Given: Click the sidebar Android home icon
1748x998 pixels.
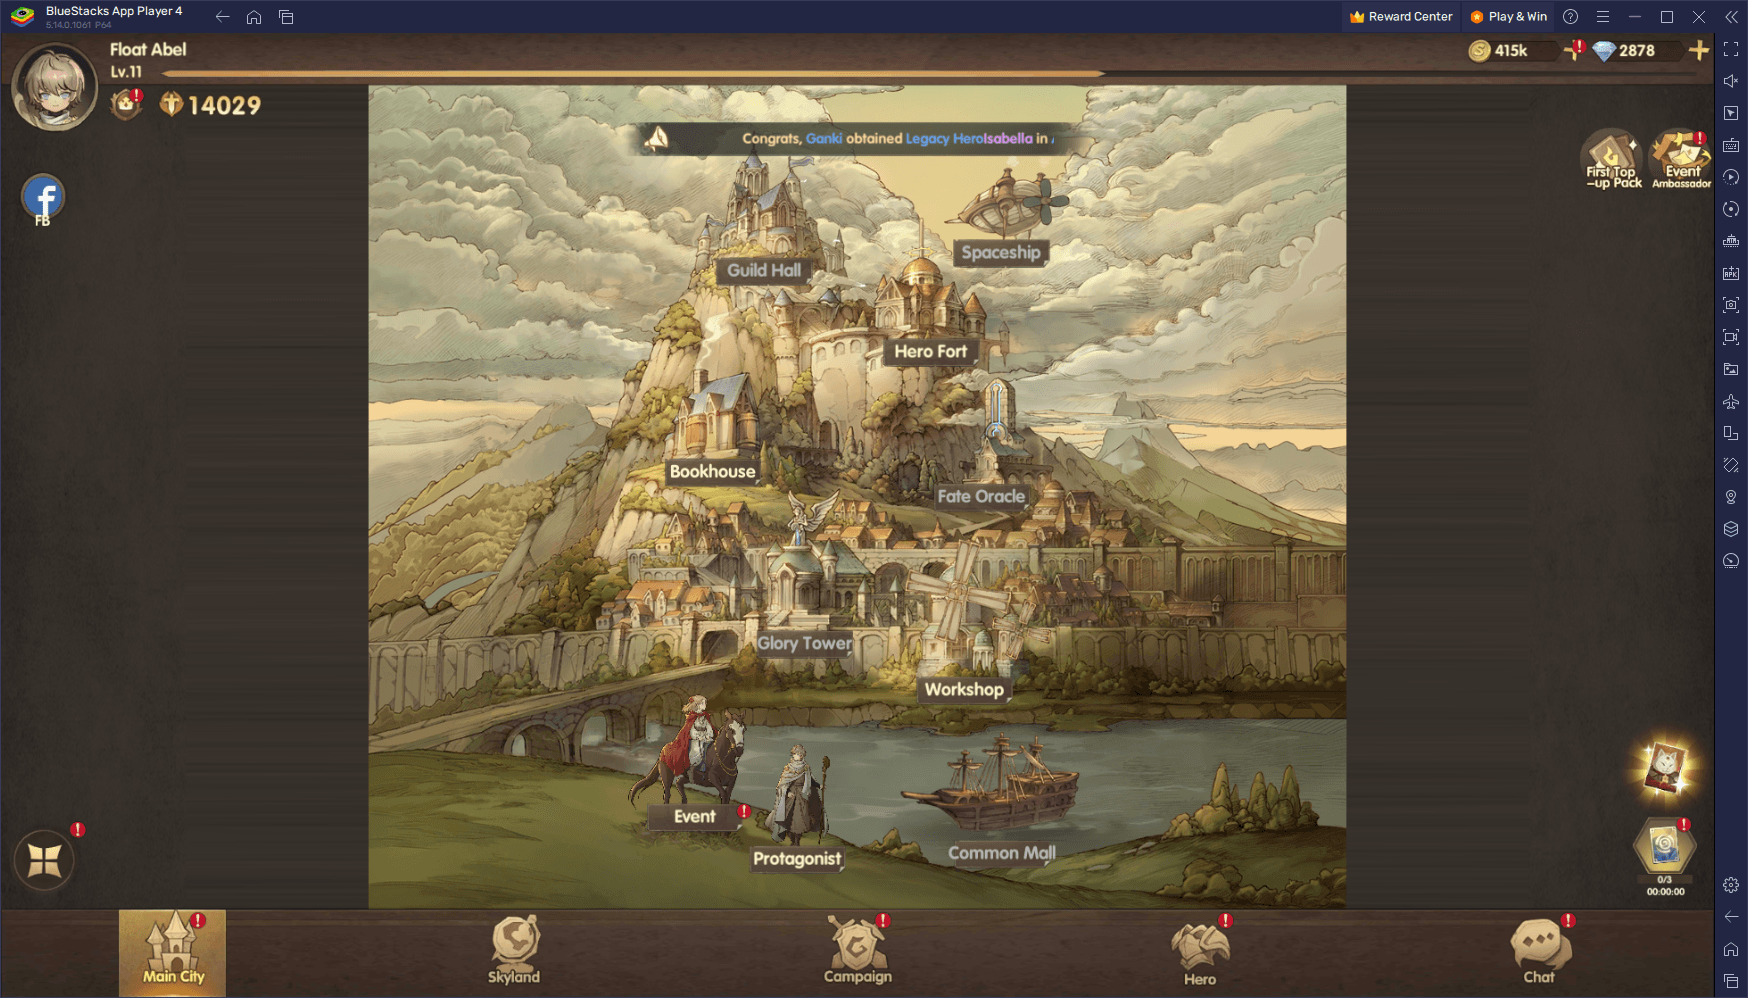Looking at the screenshot, I should click(x=1731, y=949).
